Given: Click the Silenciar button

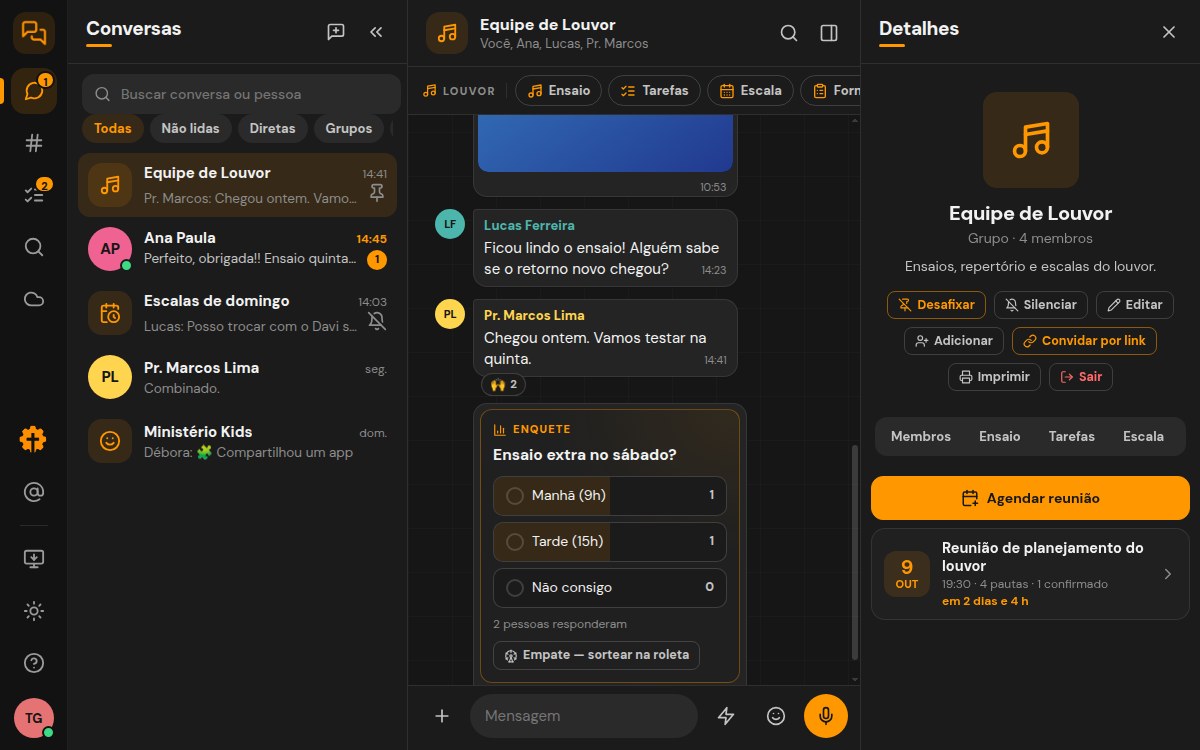Looking at the screenshot, I should coord(1041,304).
